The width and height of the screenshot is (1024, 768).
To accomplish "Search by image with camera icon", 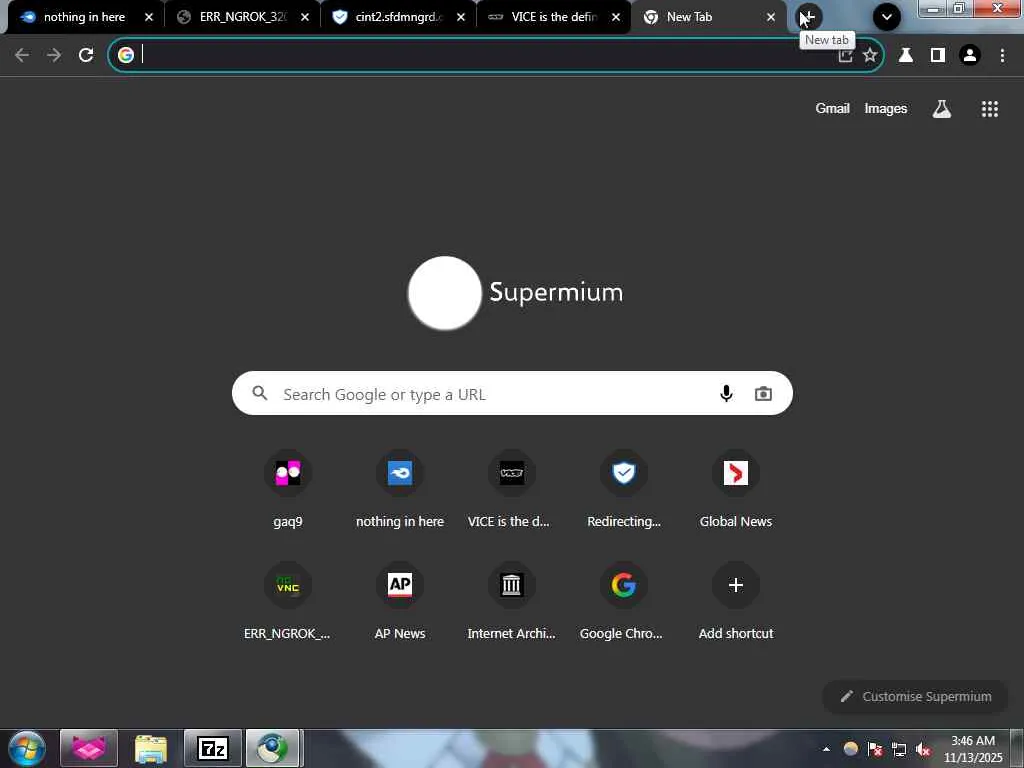I will tap(763, 394).
